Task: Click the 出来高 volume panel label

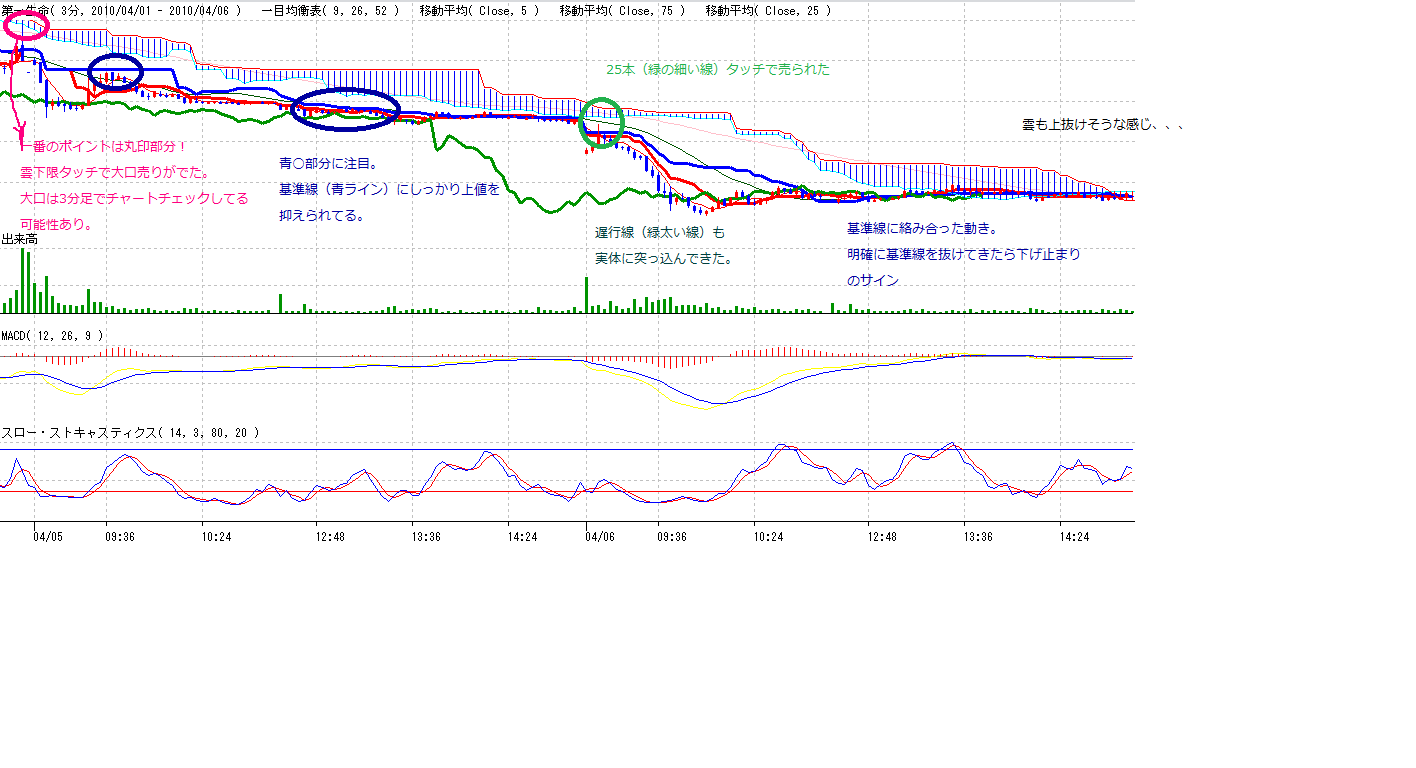Action: pyautogui.click(x=19, y=240)
